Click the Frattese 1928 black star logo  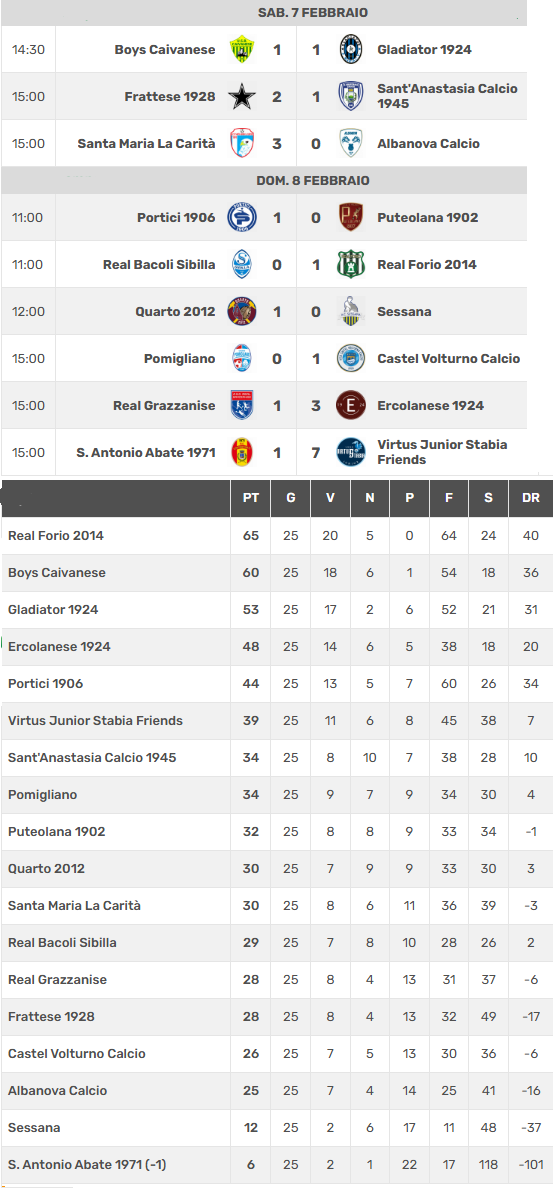point(242,97)
